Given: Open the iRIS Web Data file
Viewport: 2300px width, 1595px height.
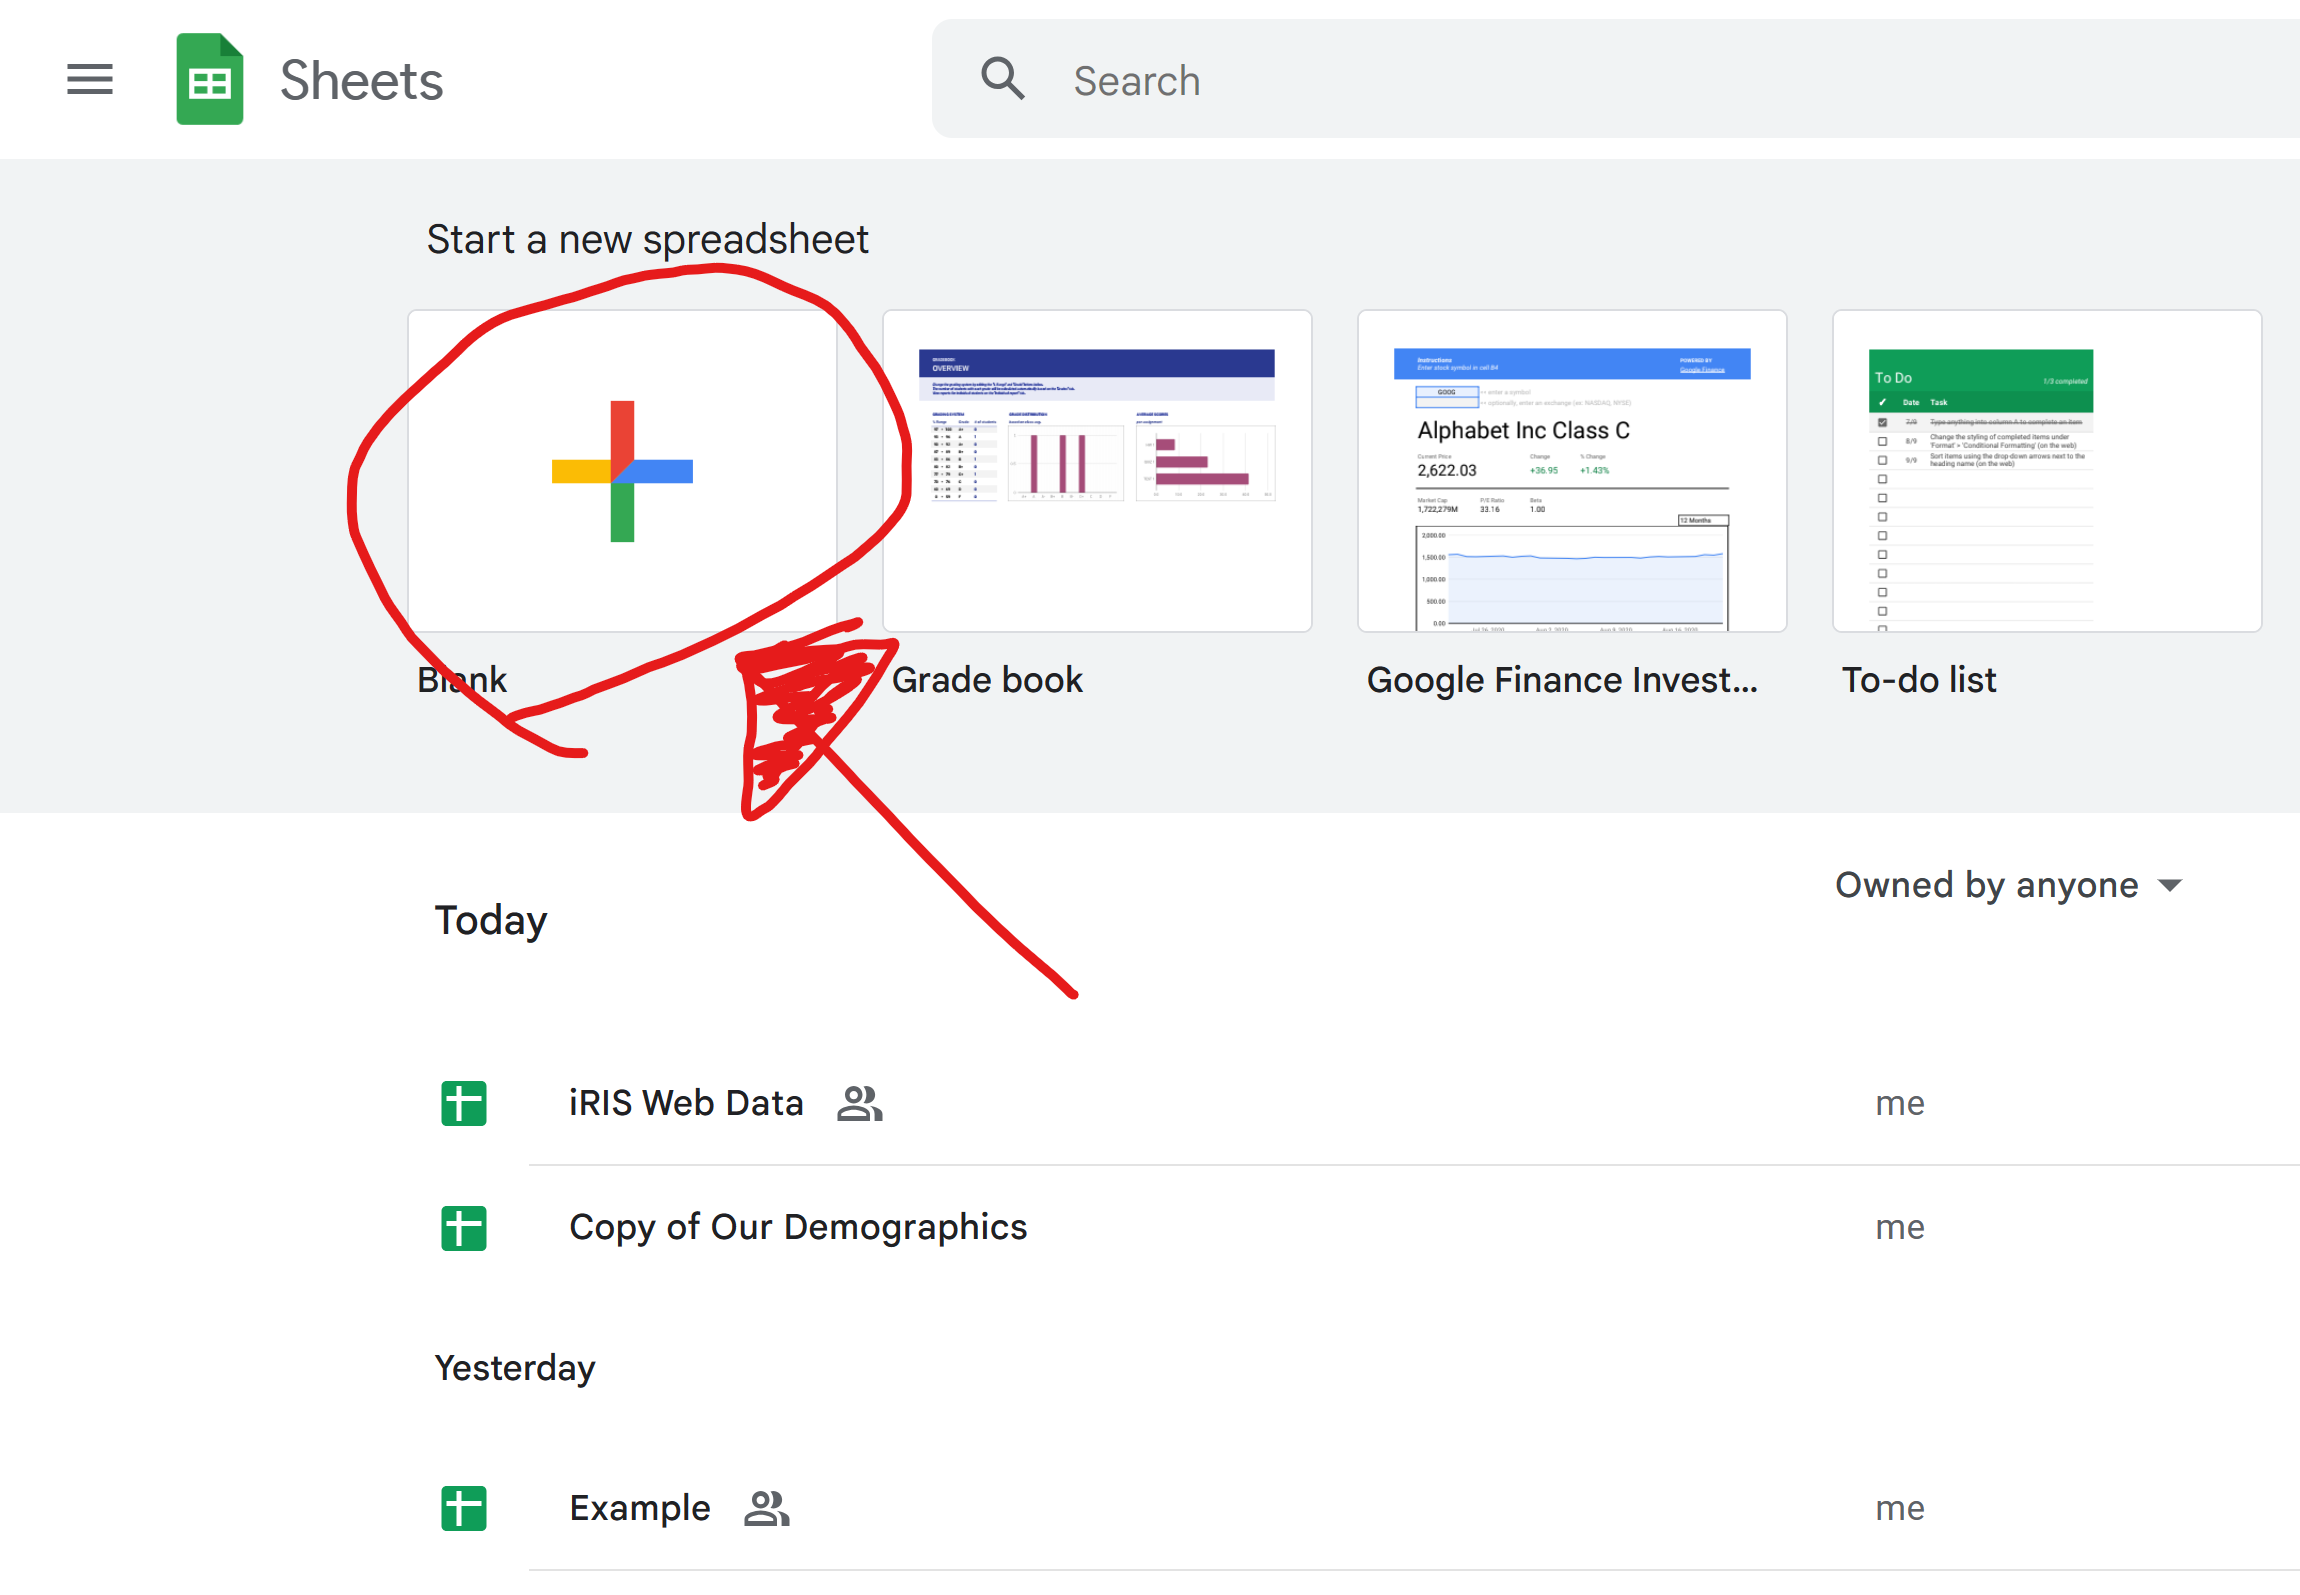Looking at the screenshot, I should (686, 1103).
